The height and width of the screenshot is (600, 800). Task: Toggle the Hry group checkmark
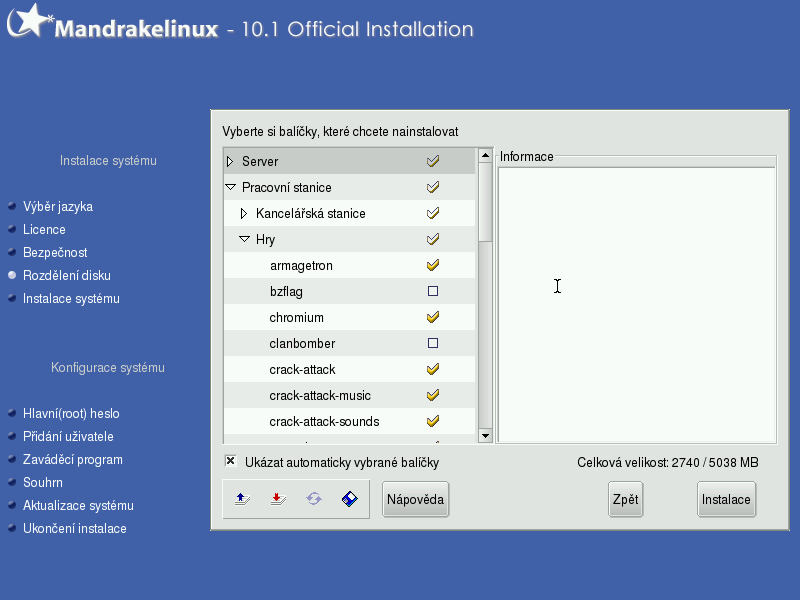[433, 239]
